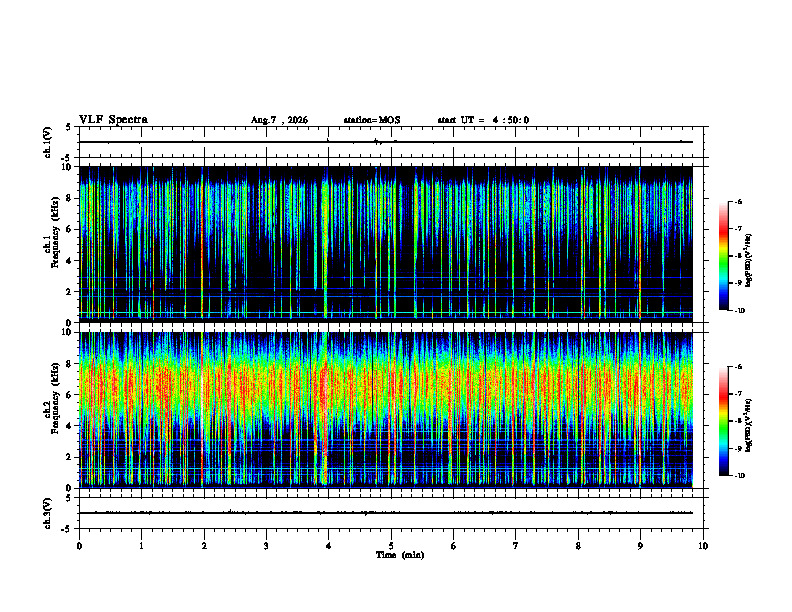792x612 pixels.
Task: Click the time axis tick label "9"
Action: tap(640, 546)
